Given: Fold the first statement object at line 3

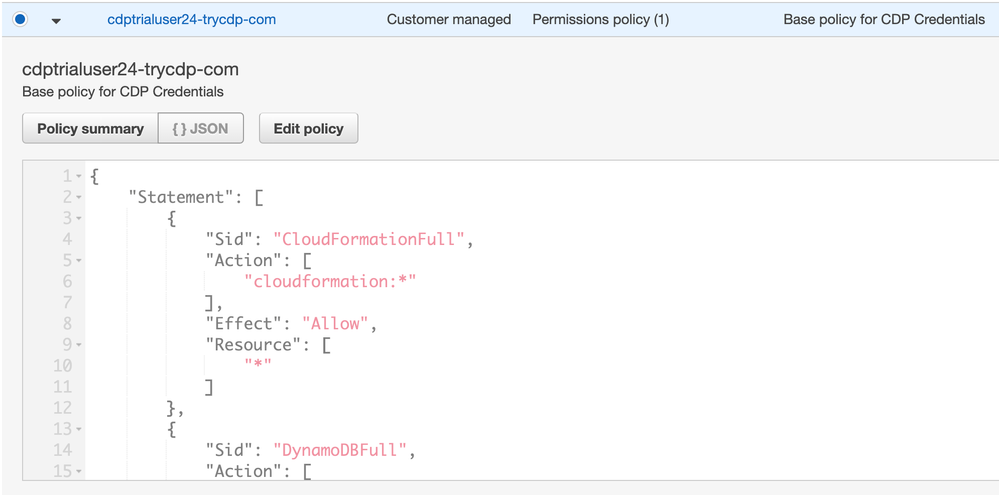Looking at the screenshot, I should [x=79, y=219].
